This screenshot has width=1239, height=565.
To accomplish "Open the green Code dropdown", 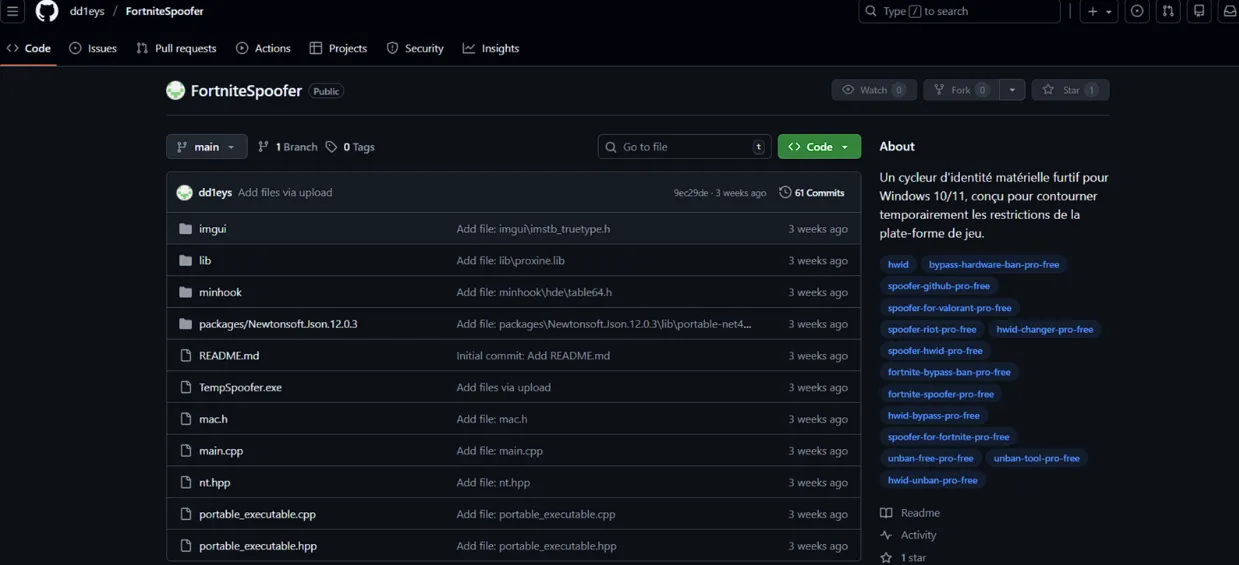I will (x=819, y=147).
